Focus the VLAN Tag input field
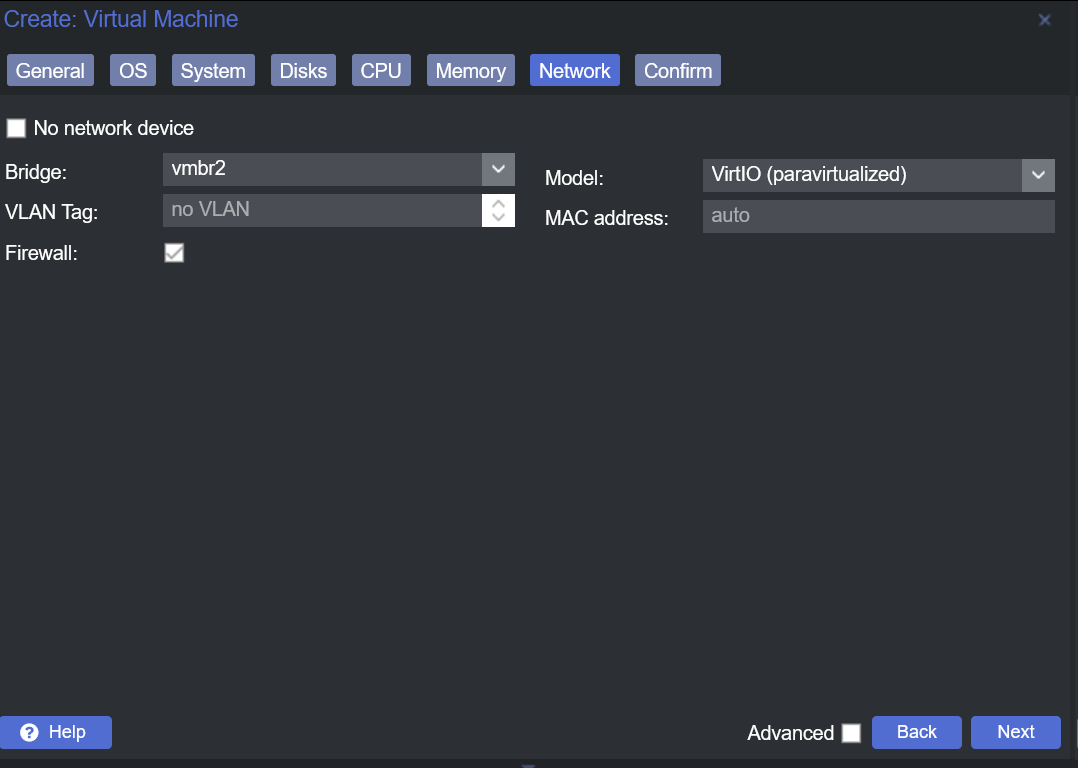Image resolution: width=1078 pixels, height=768 pixels. click(322, 210)
